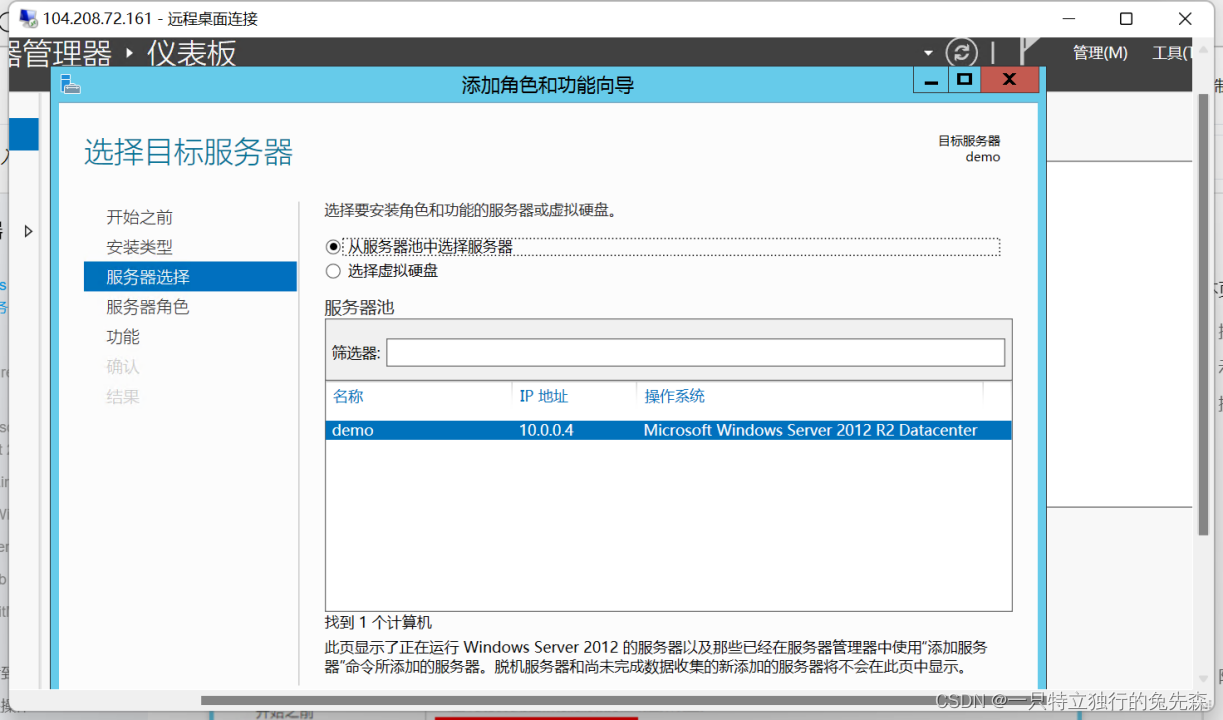Click the wizard window icon in title bar
This screenshot has width=1223, height=720.
(70, 84)
